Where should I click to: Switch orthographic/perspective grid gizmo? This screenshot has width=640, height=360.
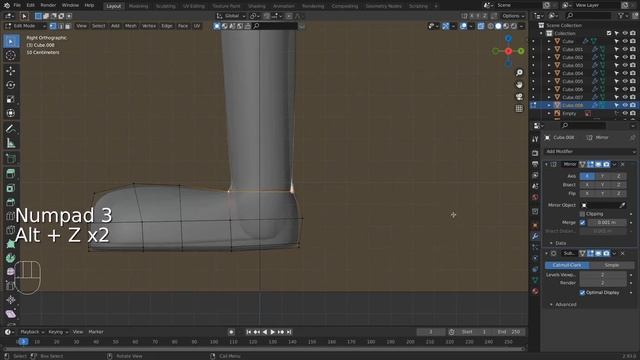tap(519, 109)
